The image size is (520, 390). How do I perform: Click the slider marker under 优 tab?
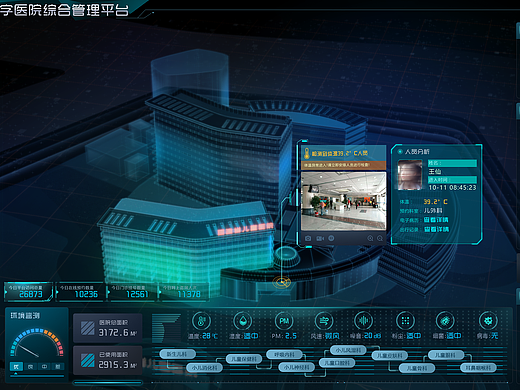[x=15, y=374]
